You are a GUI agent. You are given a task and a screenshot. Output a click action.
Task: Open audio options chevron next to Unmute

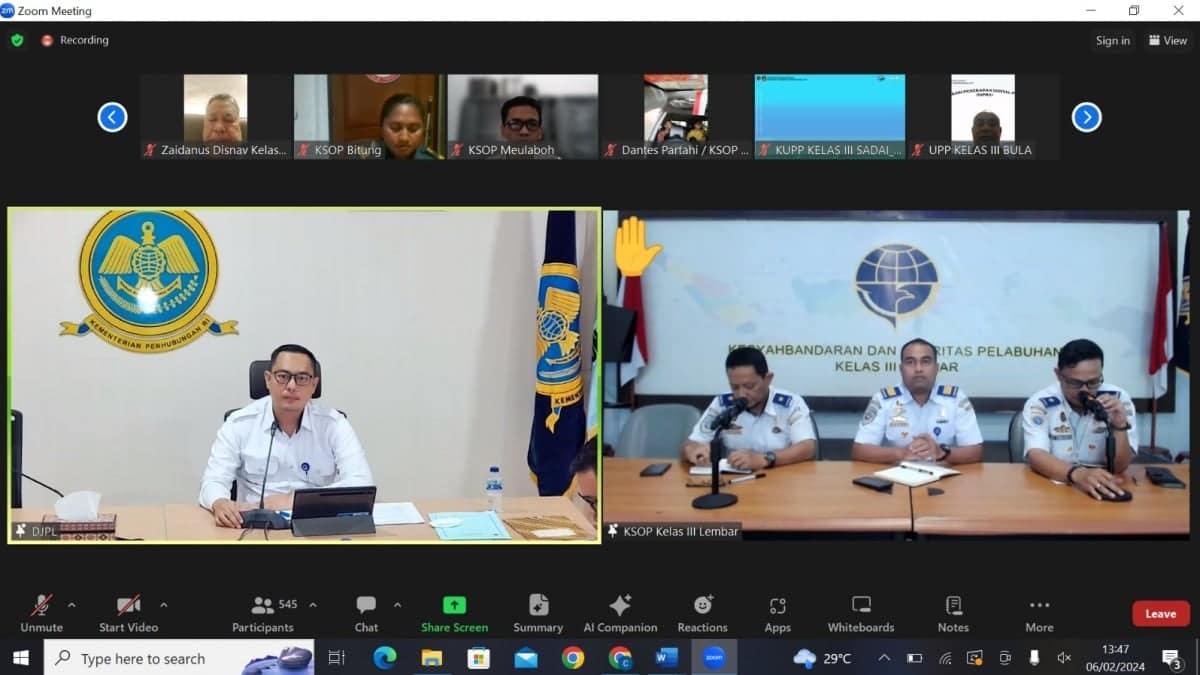[x=73, y=605]
